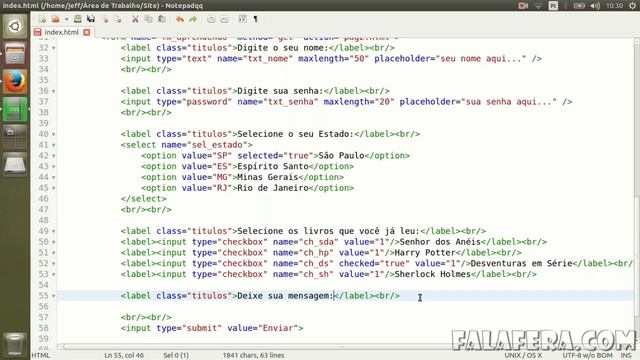Click the Zoom in toolbar icon
Viewport: 640px width, 360px height.
211,19
